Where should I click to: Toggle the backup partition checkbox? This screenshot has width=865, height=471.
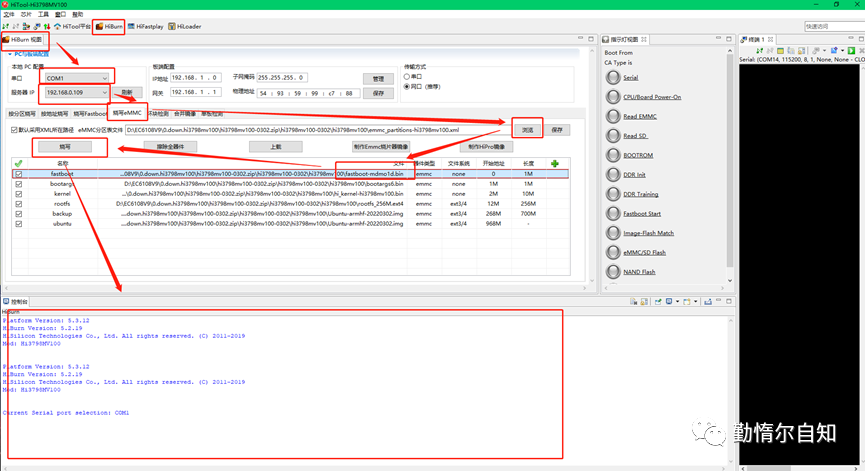[19, 213]
